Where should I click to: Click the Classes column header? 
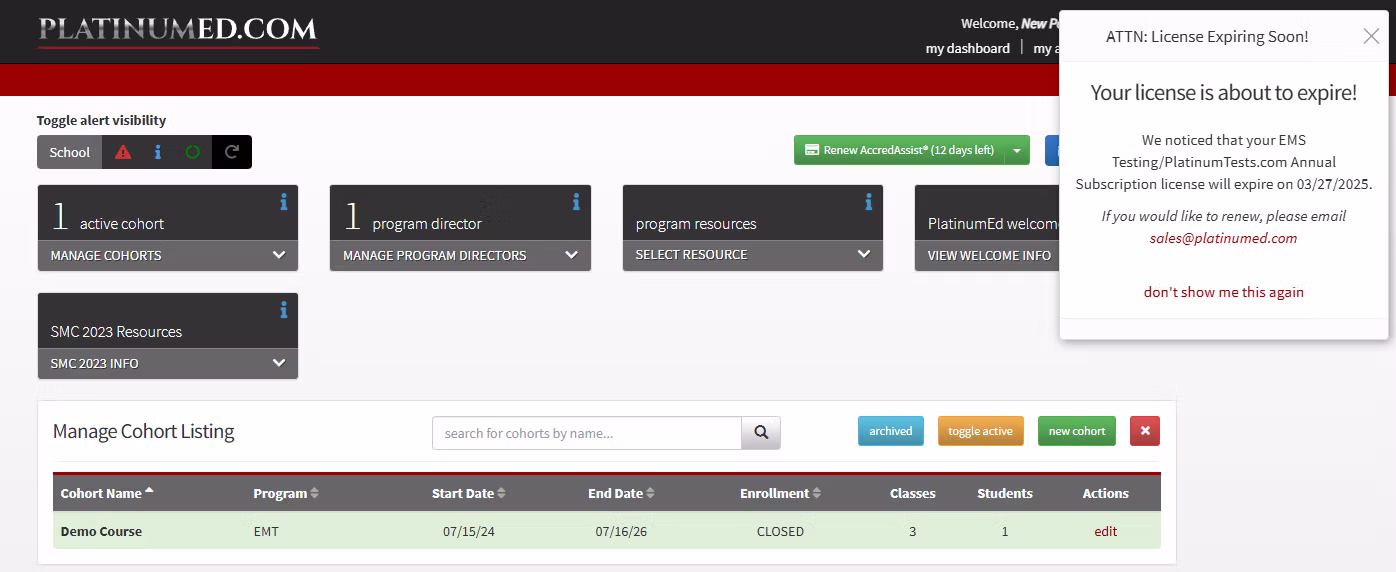click(913, 493)
